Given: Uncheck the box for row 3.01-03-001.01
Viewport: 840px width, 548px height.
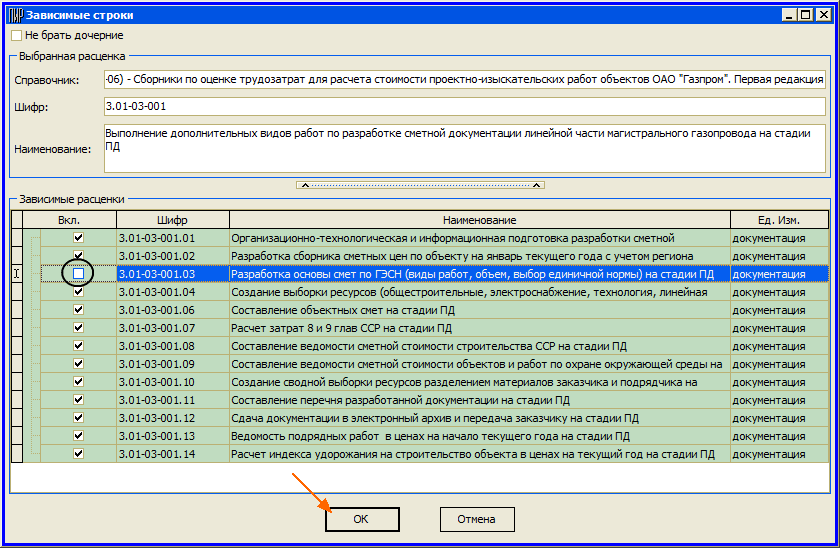Looking at the screenshot, I should (78, 238).
